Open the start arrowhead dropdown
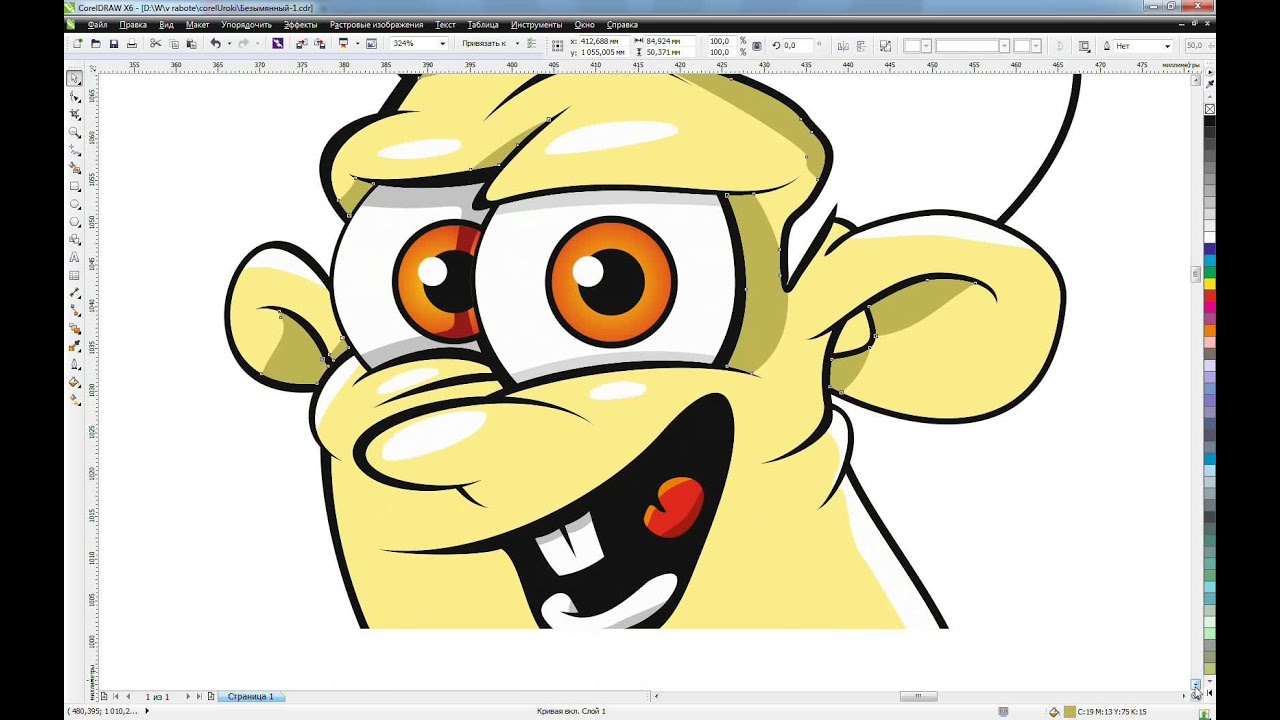Viewport: 1280px width, 720px height. (925, 46)
